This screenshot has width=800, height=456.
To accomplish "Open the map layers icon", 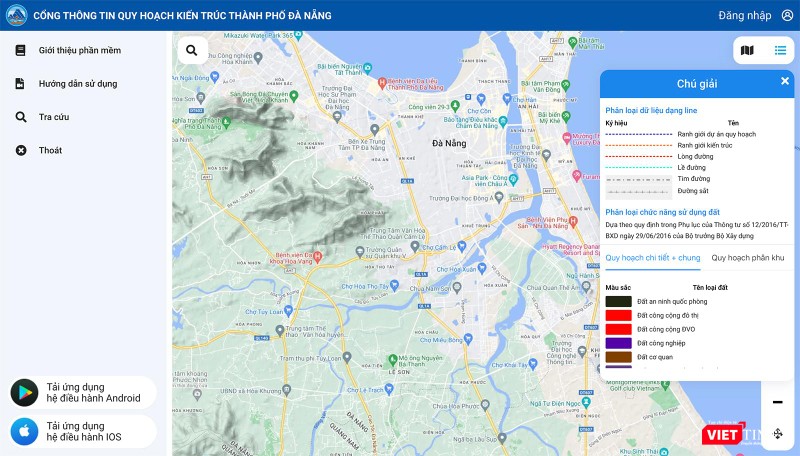I will 747,50.
